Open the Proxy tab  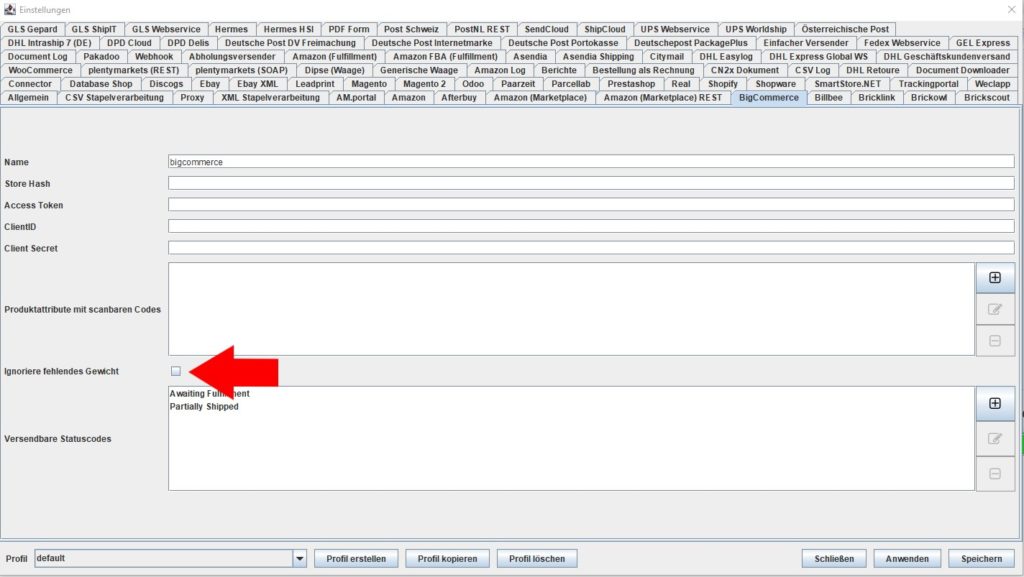point(192,97)
